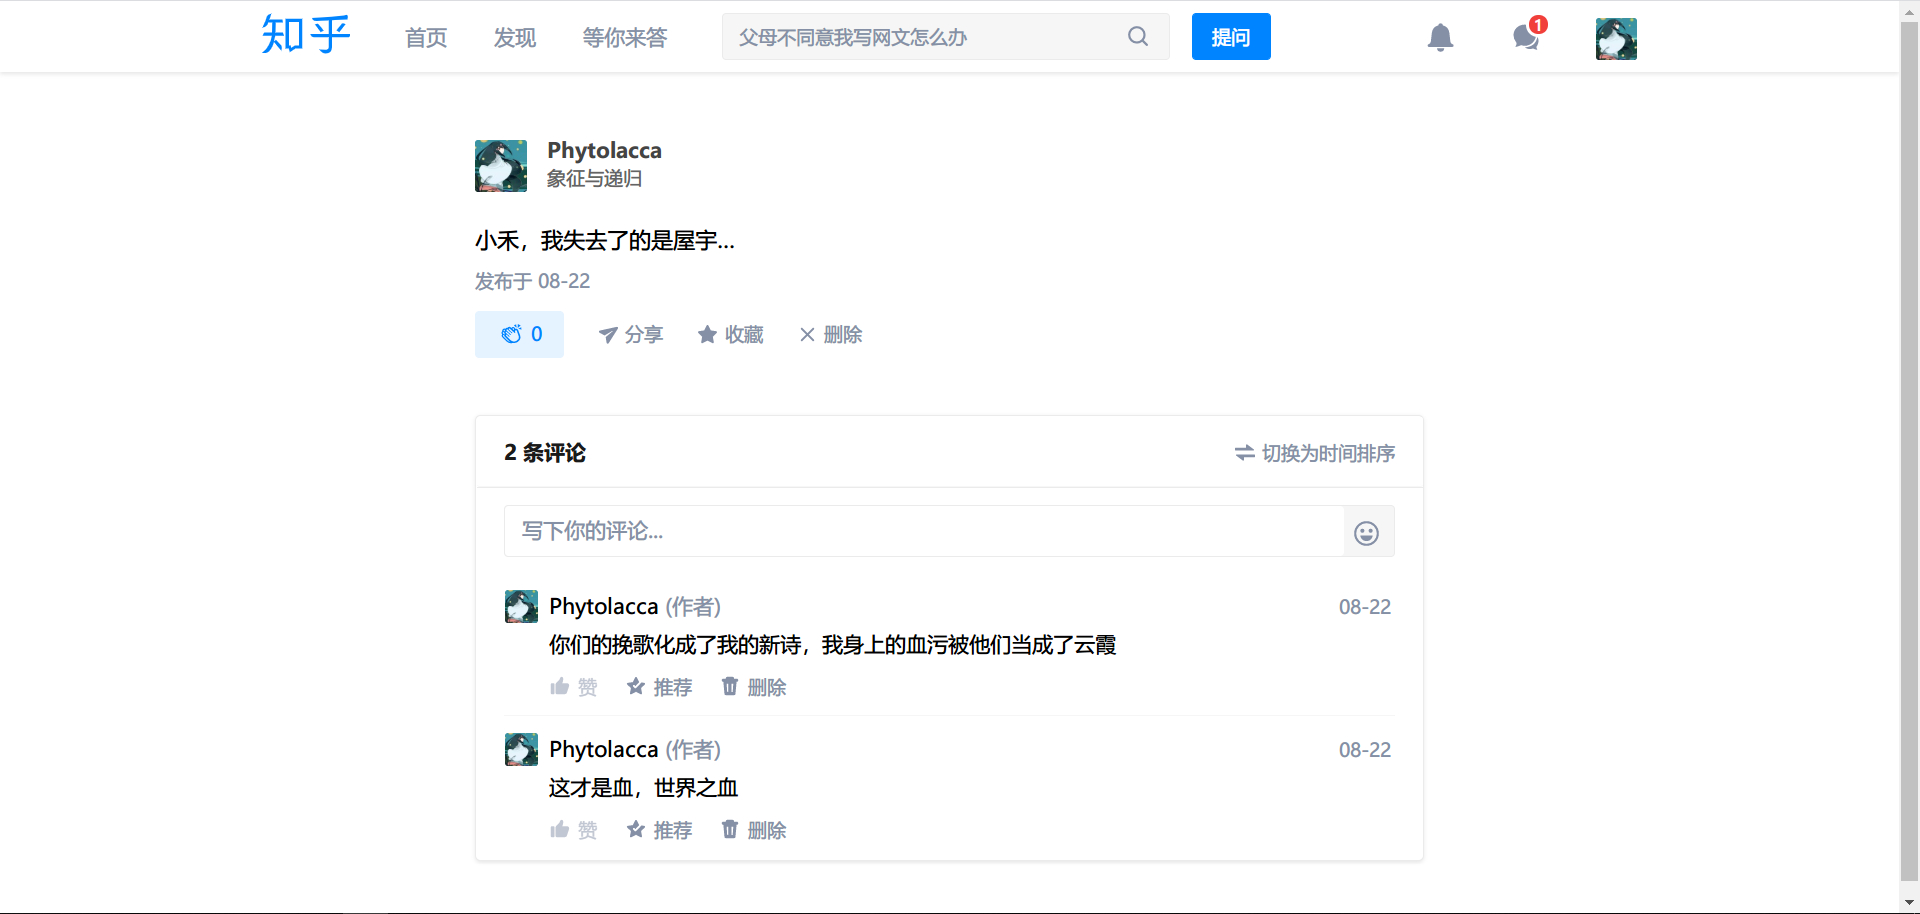1920x914 pixels.
Task: Open the 发现 discover tab
Action: (x=515, y=38)
